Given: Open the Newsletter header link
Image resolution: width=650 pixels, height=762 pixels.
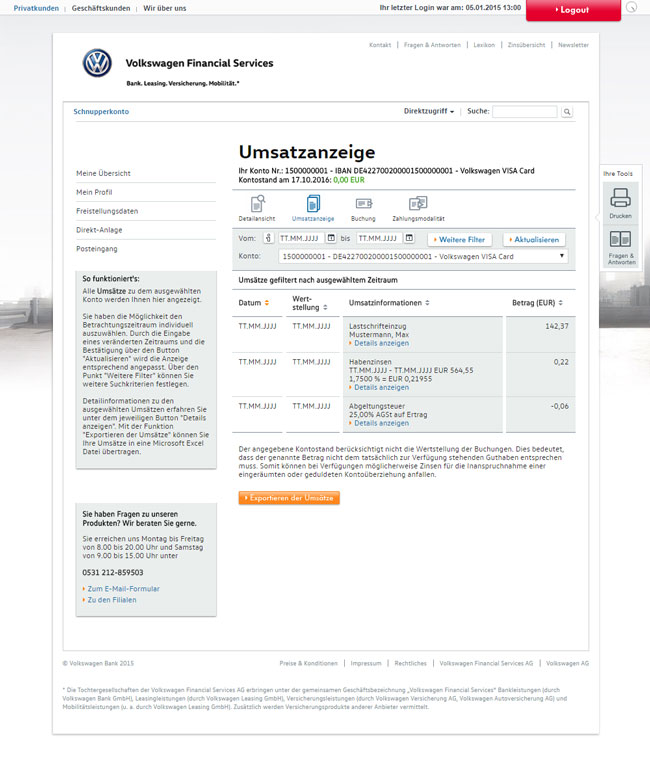Looking at the screenshot, I should [x=573, y=45].
